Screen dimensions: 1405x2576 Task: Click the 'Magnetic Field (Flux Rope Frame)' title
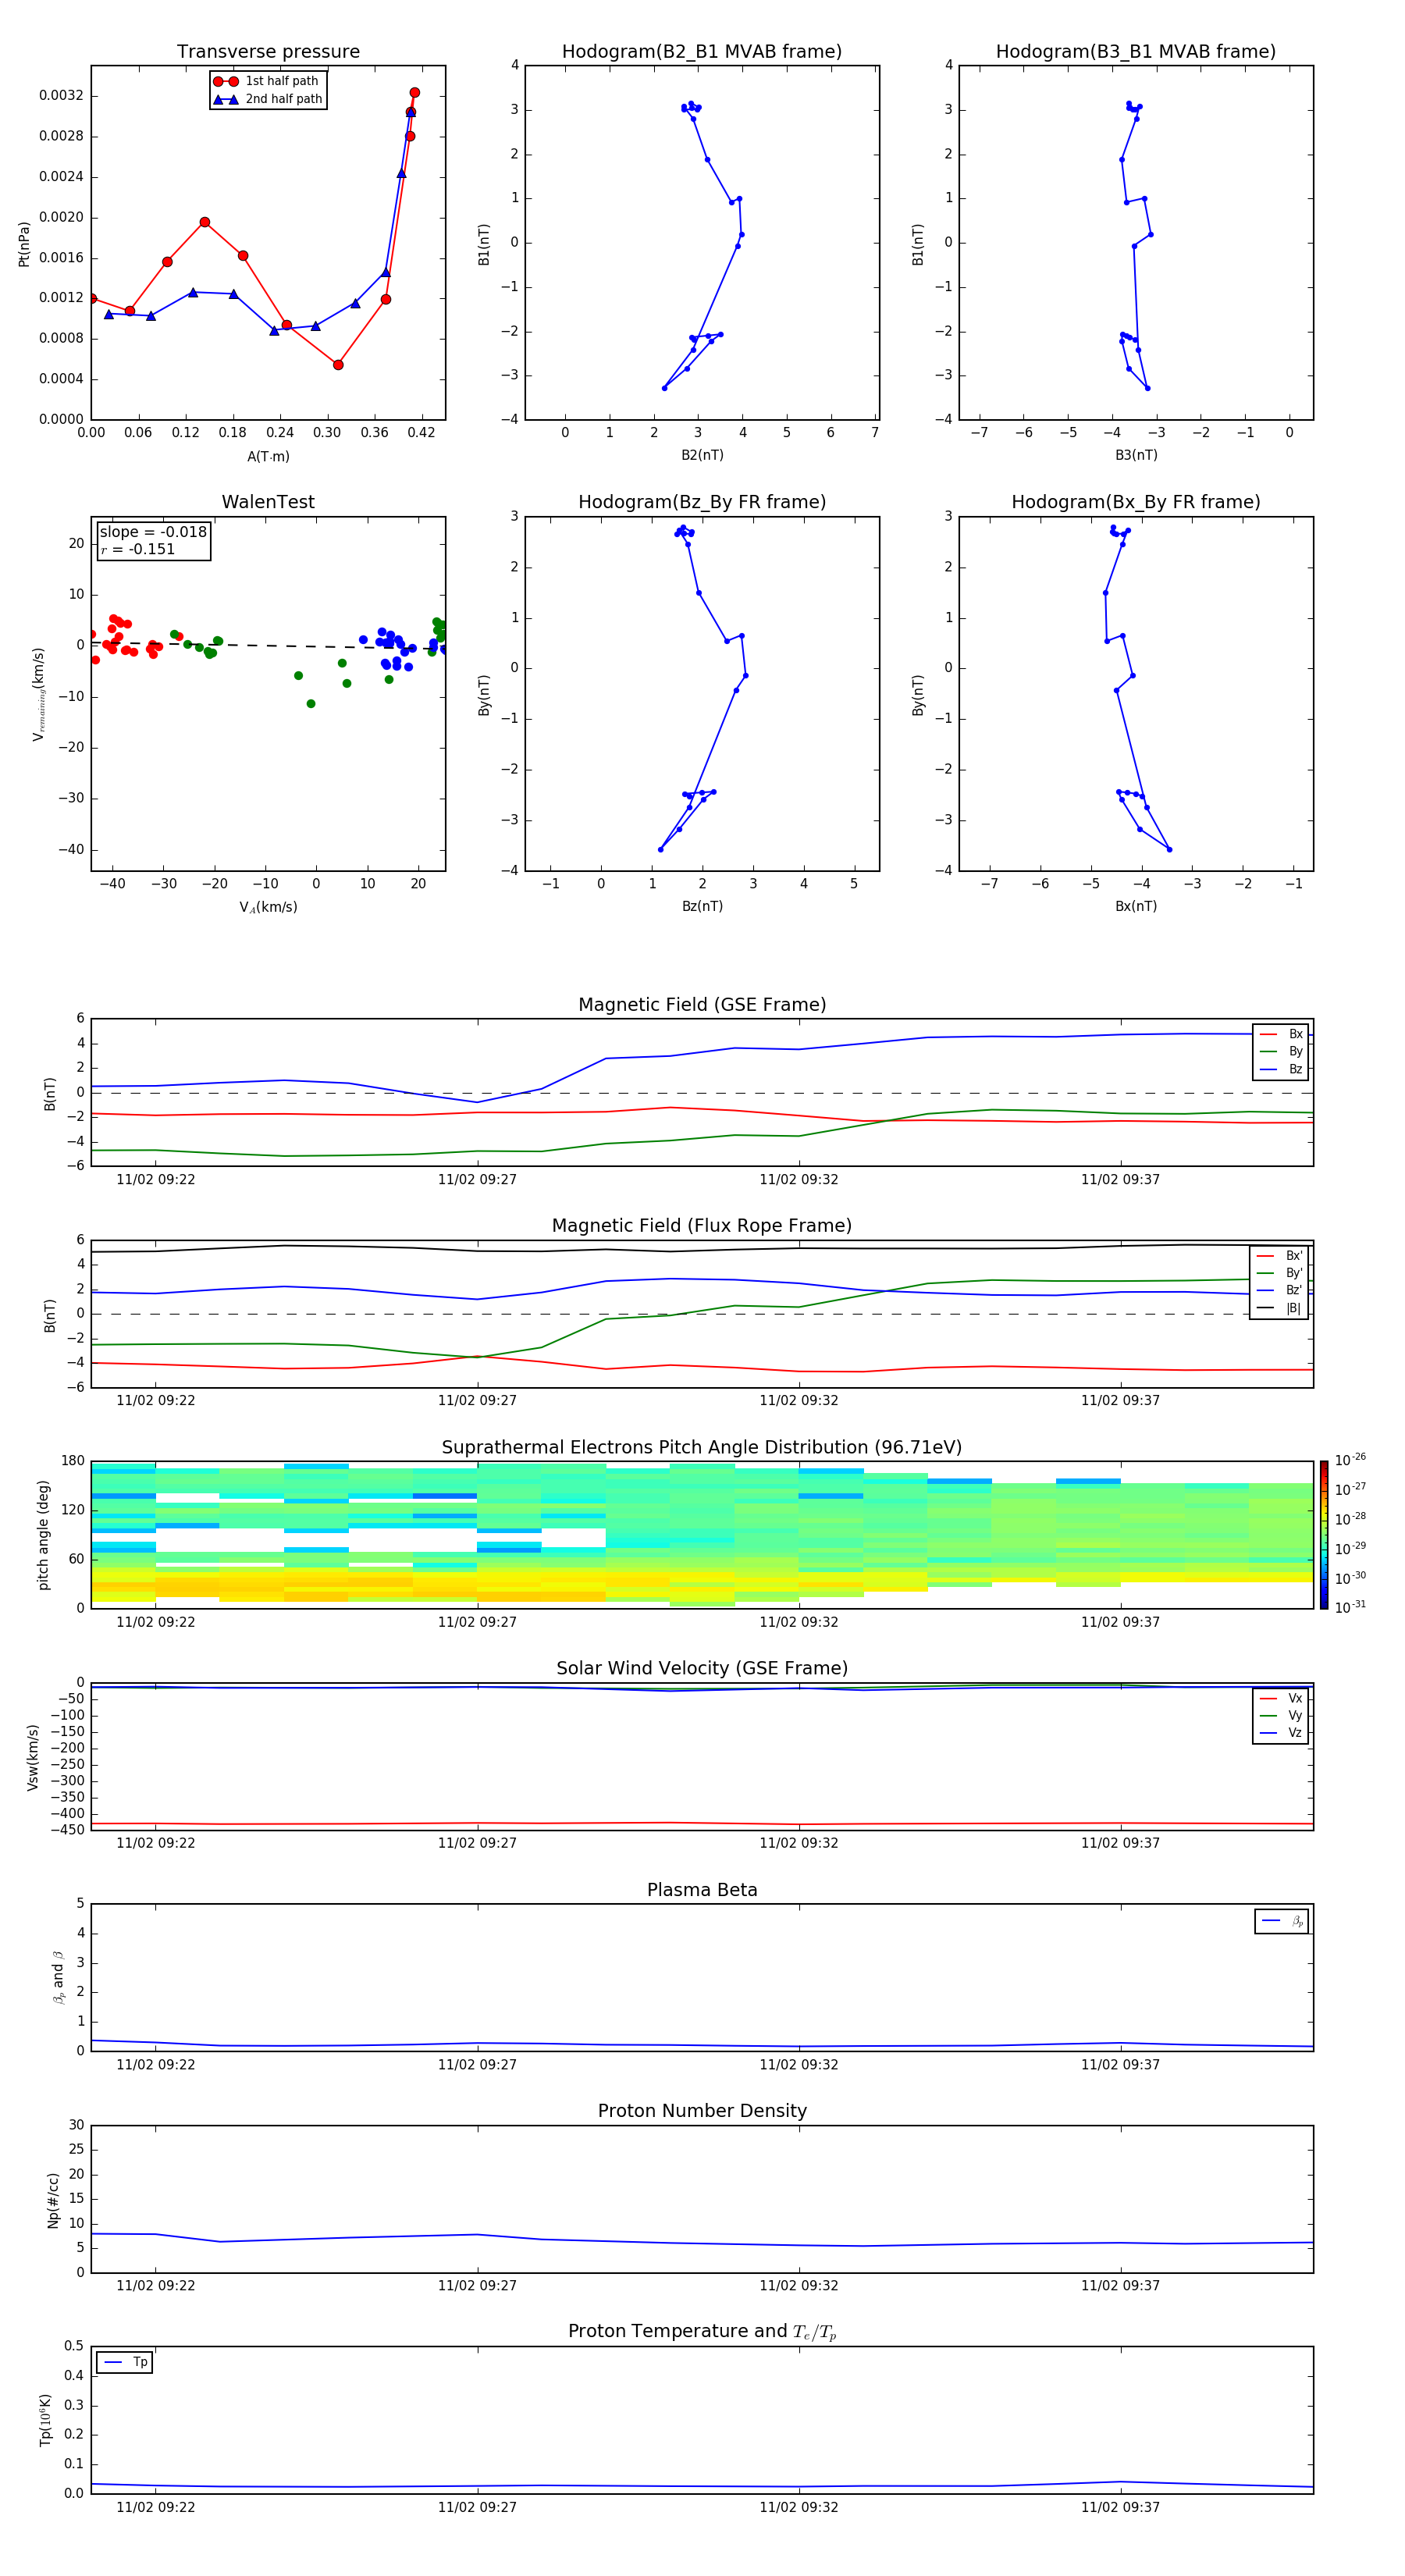[702, 1226]
